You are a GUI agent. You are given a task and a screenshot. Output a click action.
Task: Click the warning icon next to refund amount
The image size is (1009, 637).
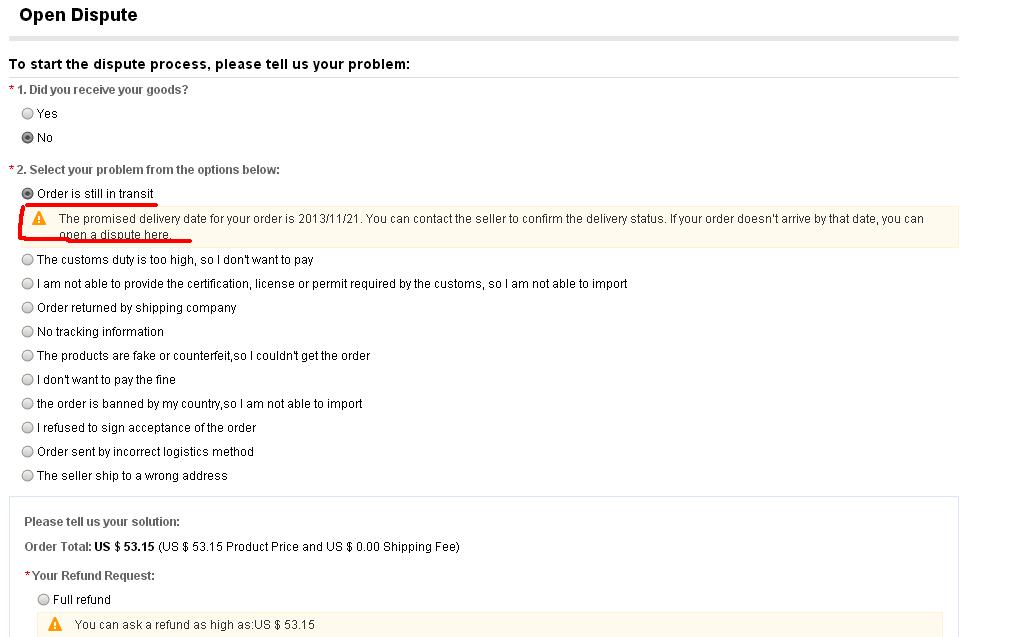(x=55, y=624)
